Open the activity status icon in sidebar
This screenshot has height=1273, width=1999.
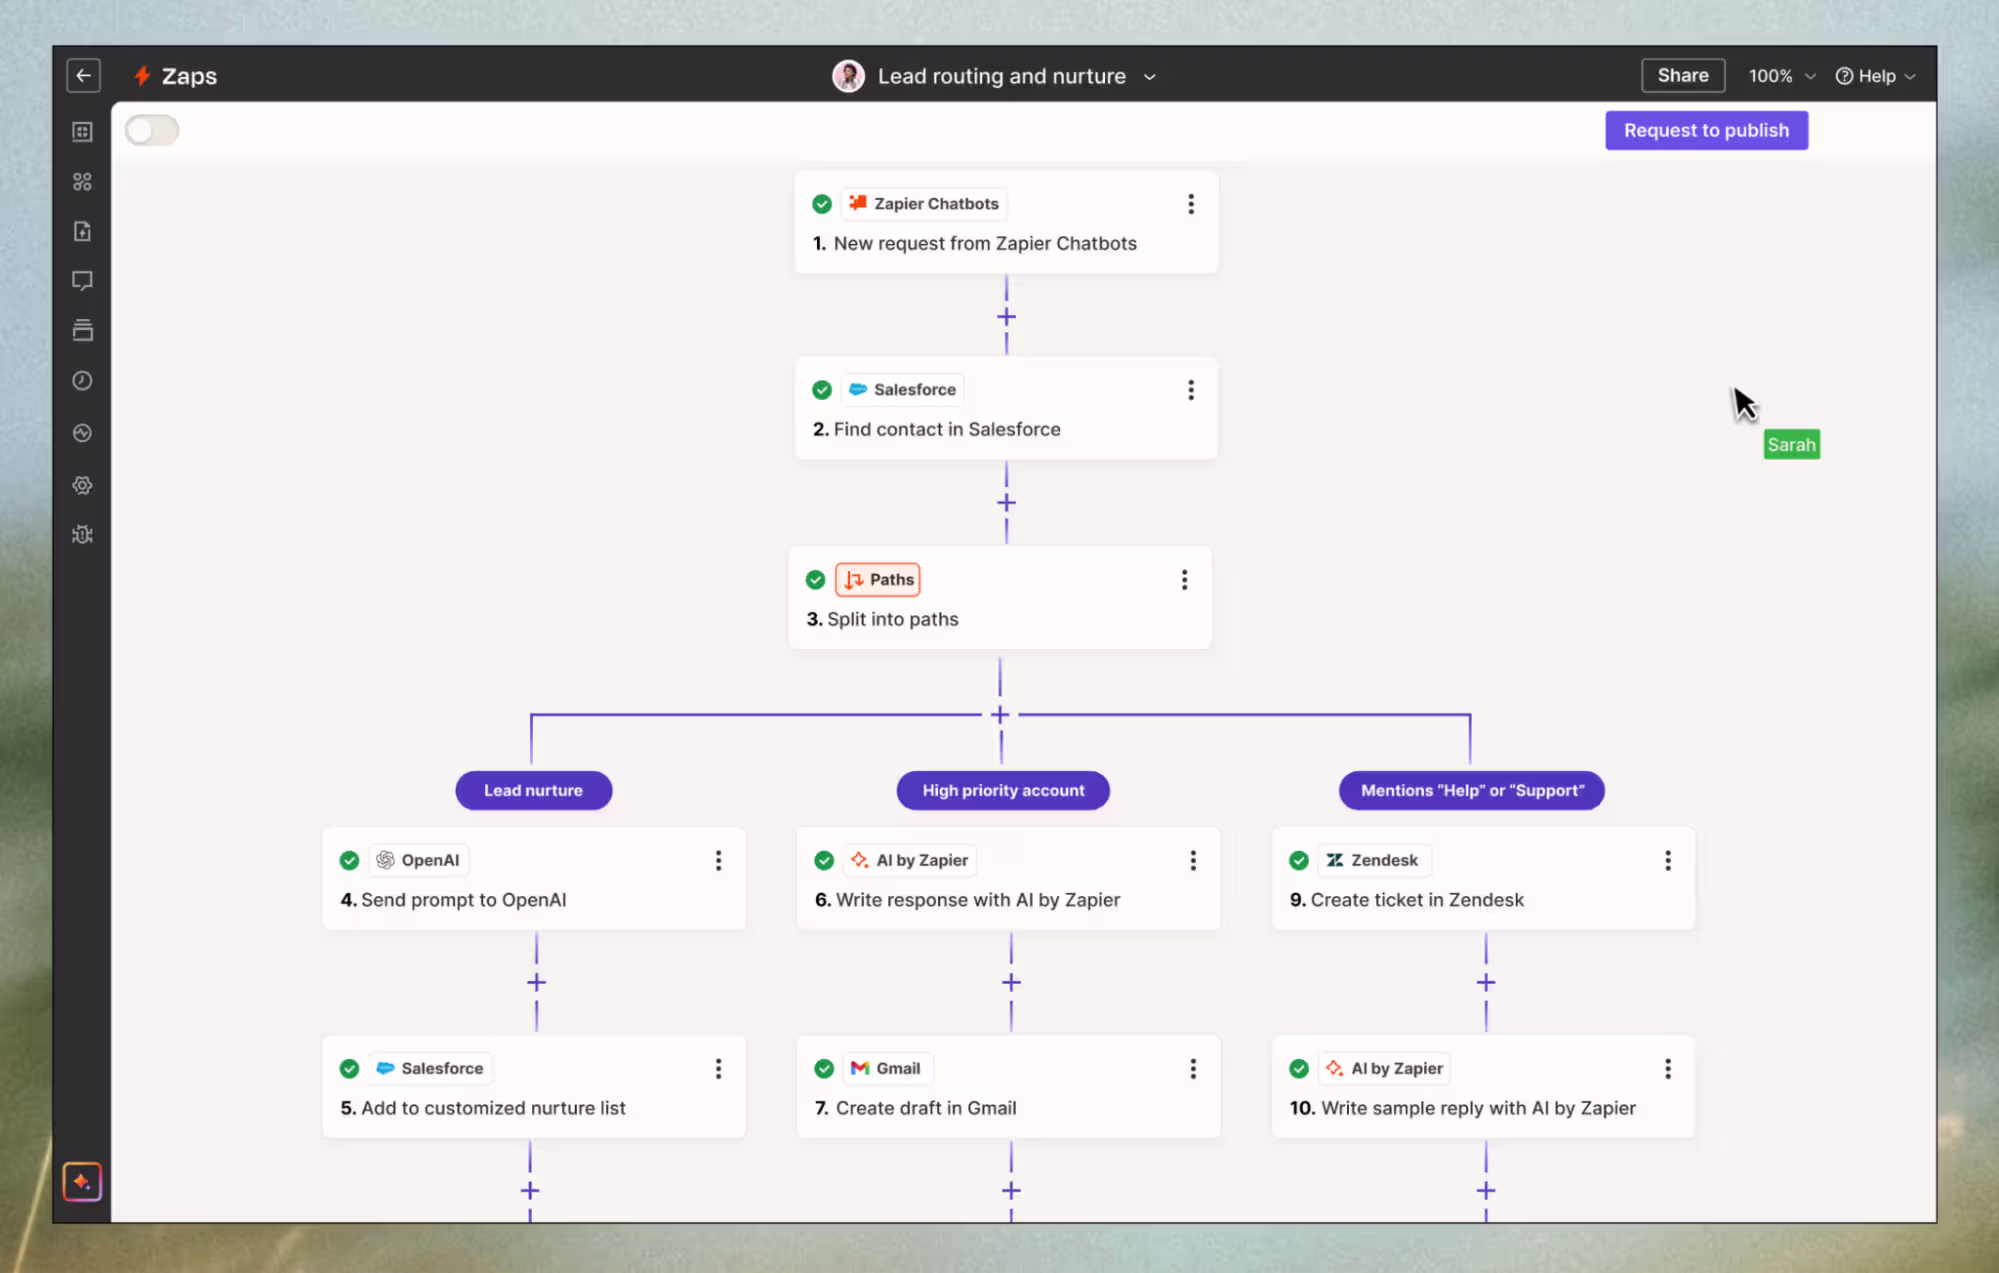(x=83, y=433)
